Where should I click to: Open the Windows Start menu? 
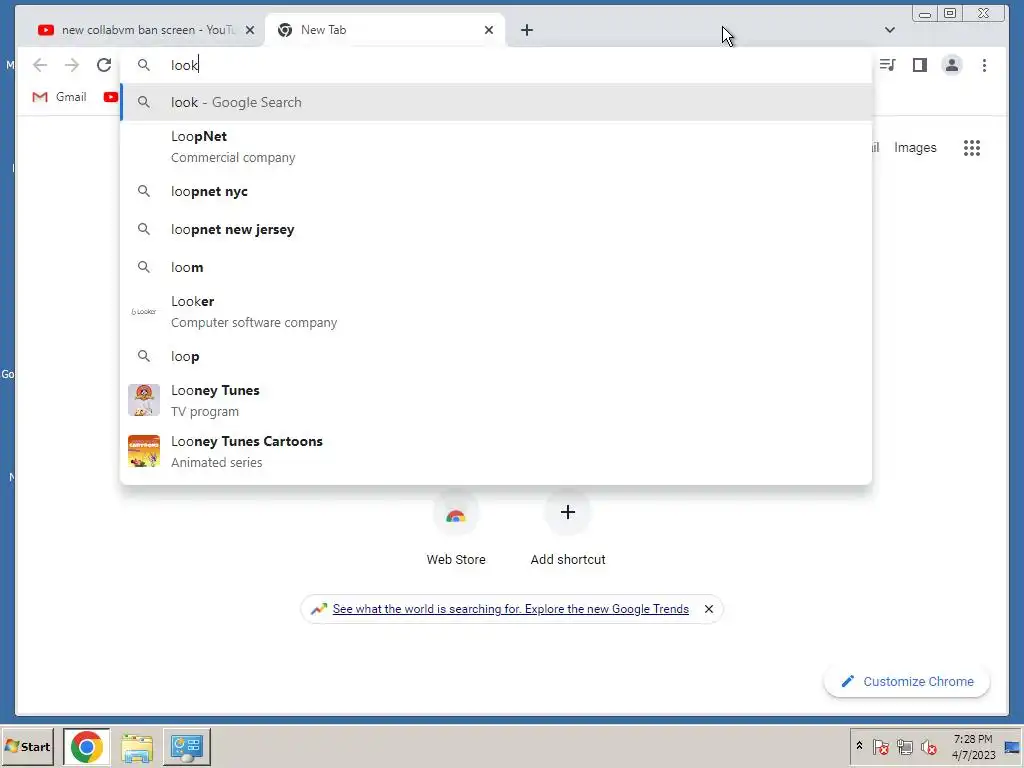(27, 746)
